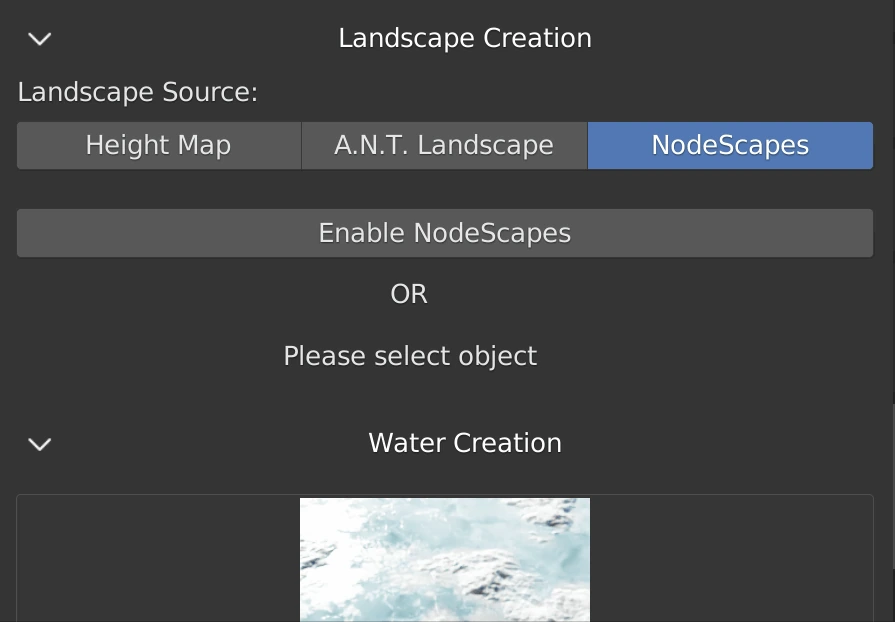The image size is (895, 622).
Task: Click blank preview box area right of water image
Action: (730, 560)
